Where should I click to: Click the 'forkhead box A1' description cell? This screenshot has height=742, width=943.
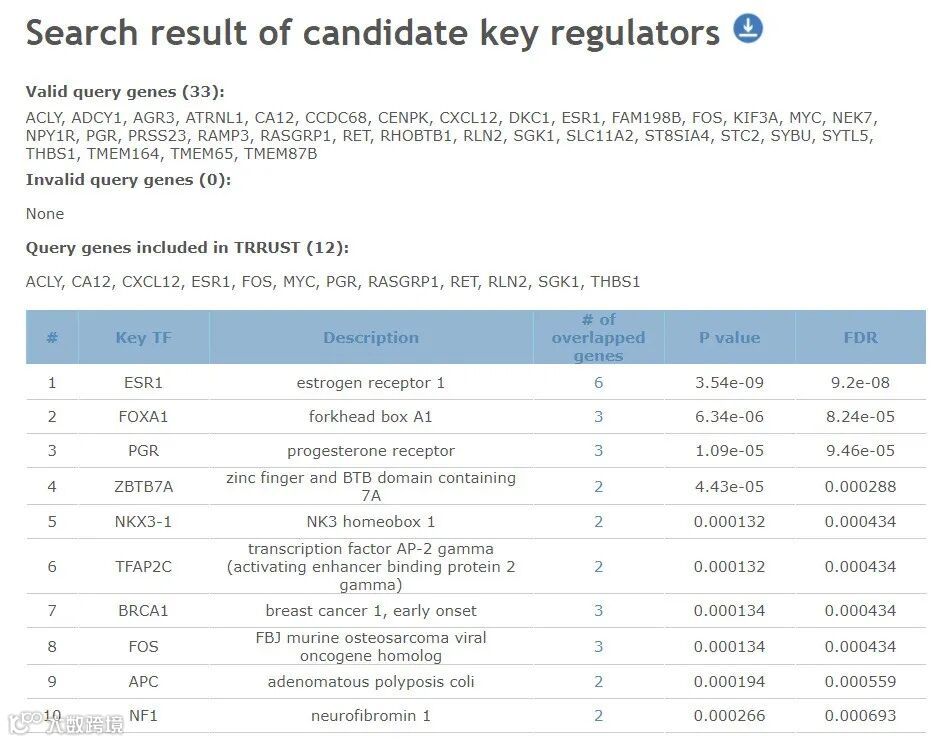coord(371,417)
